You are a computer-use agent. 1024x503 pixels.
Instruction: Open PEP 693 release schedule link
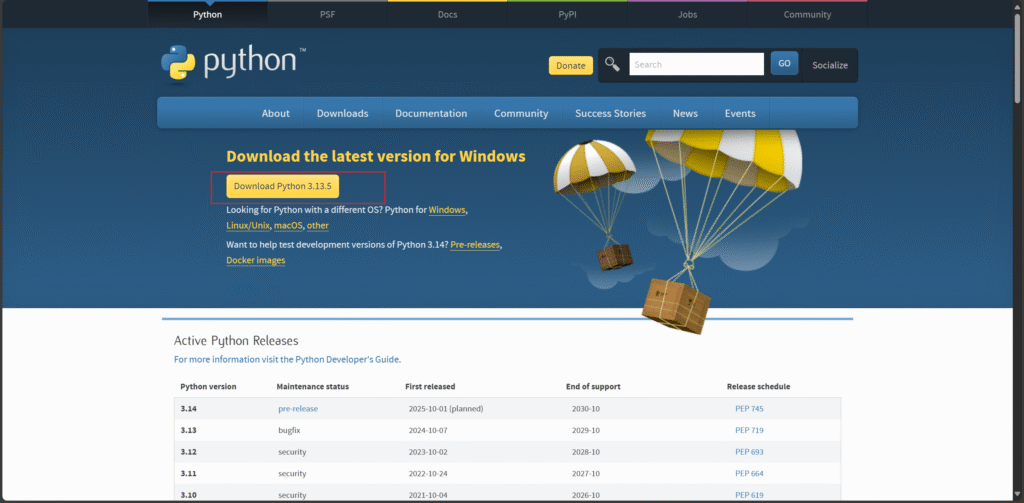(x=749, y=451)
